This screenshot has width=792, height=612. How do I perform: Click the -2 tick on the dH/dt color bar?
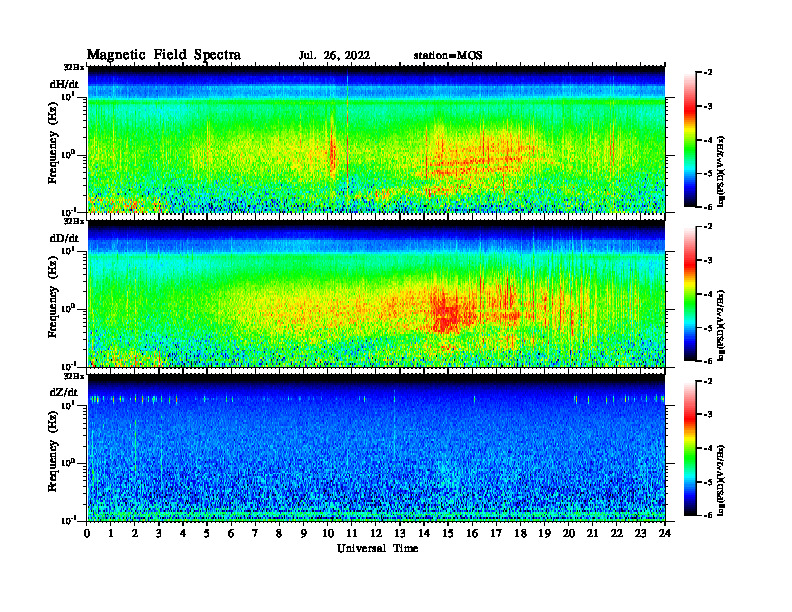(708, 73)
